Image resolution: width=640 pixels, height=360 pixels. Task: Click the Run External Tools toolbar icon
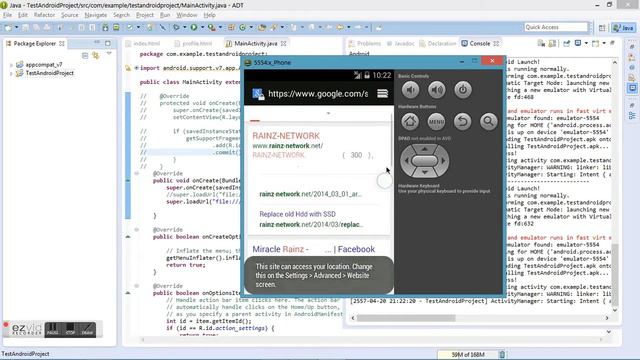211,27
